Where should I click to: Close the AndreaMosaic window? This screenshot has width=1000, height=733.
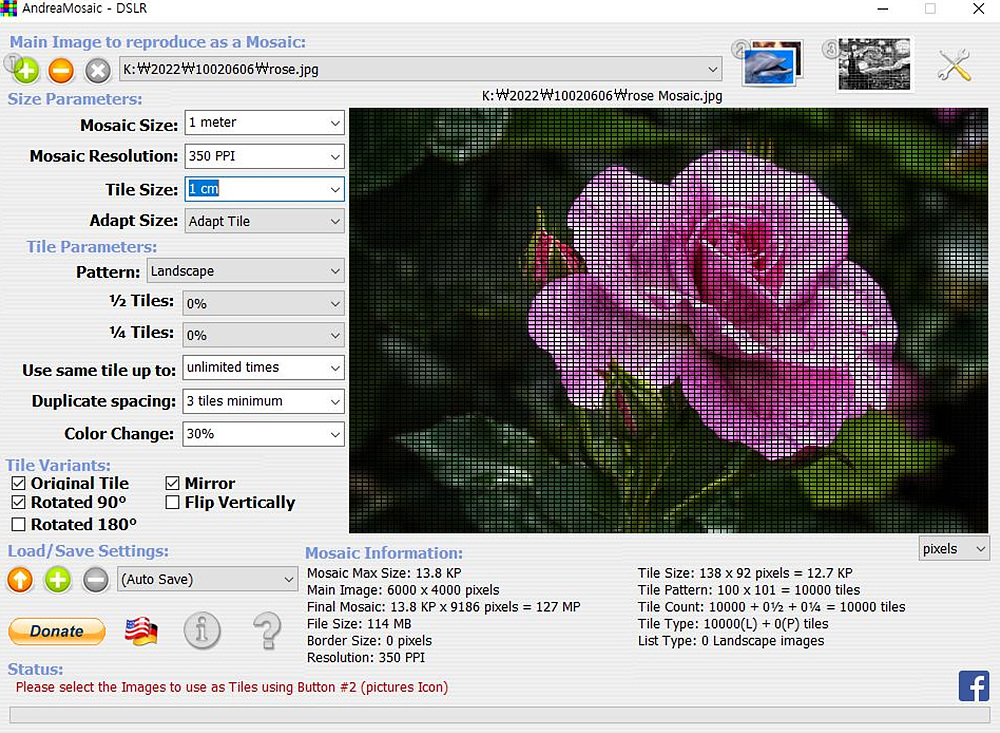pos(978,9)
